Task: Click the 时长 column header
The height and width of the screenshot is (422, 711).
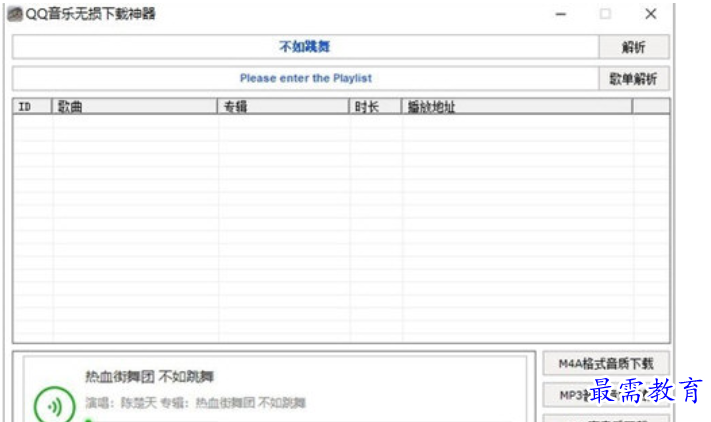Action: [375, 107]
